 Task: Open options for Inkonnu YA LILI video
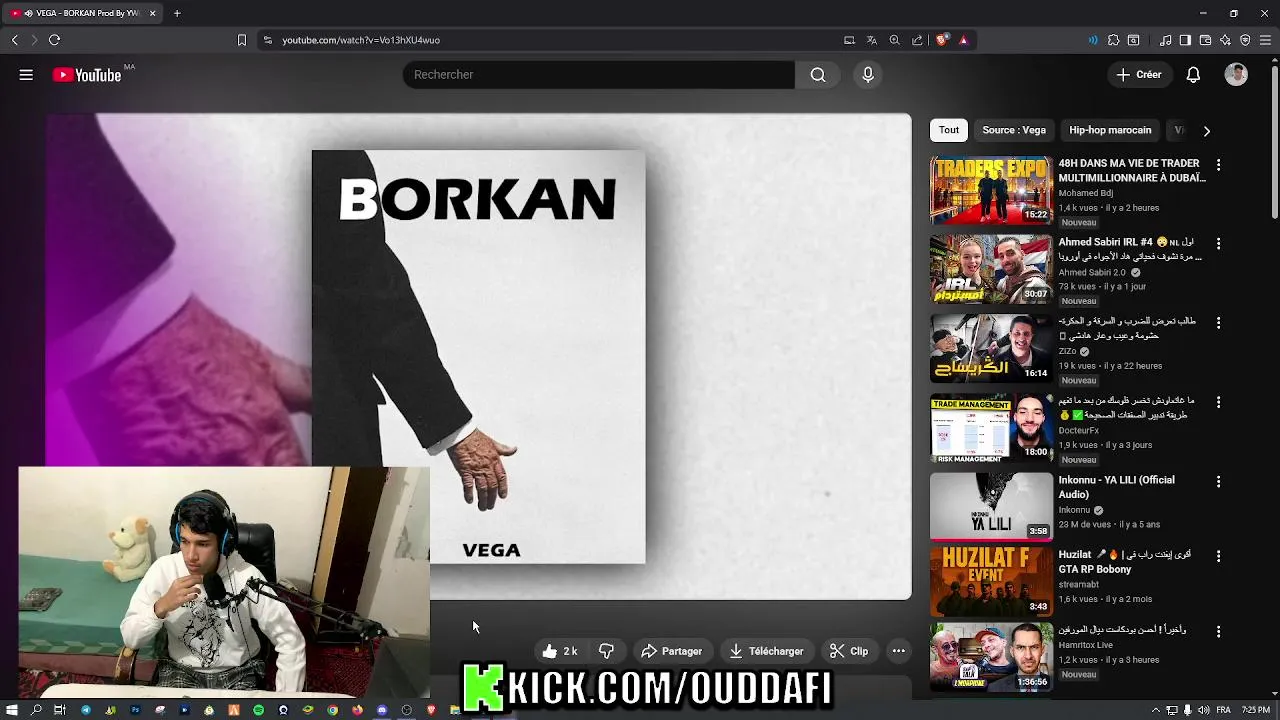pyautogui.click(x=1218, y=481)
